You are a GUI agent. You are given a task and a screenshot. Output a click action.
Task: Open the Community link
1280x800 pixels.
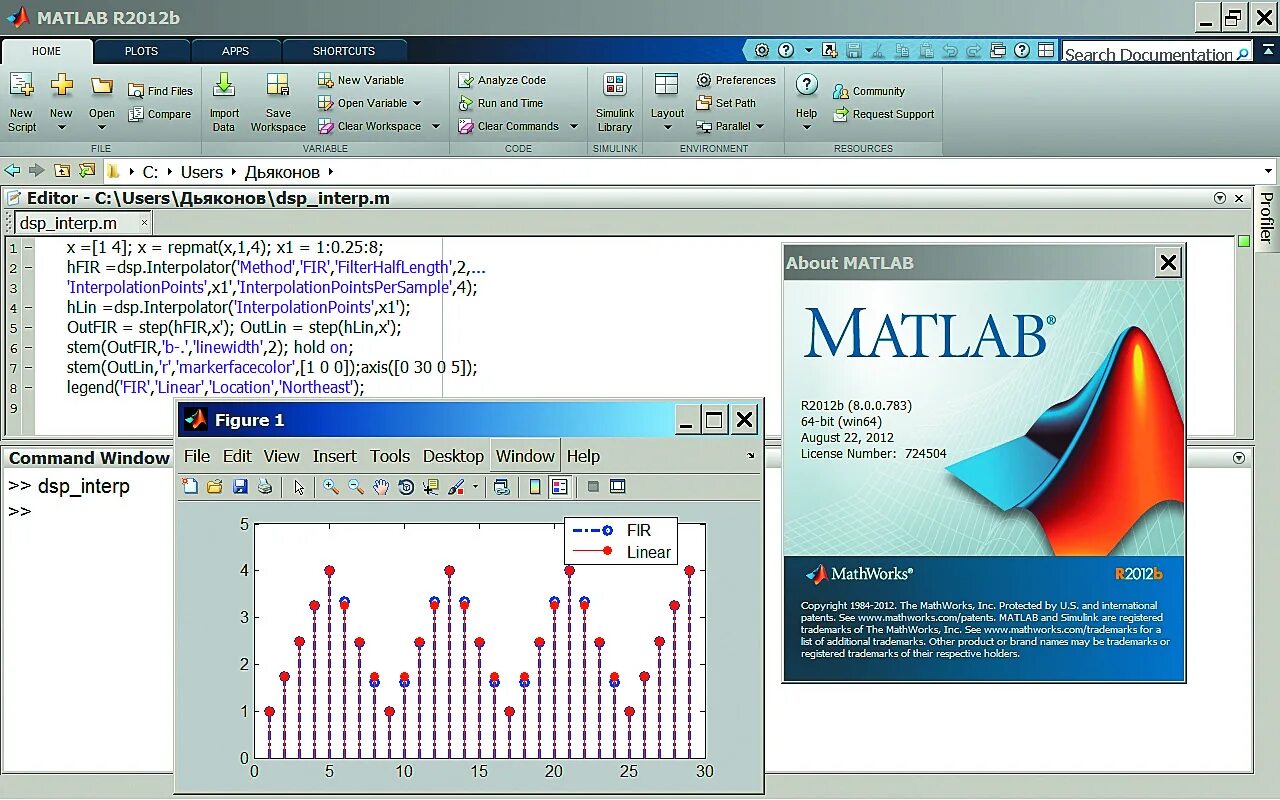tap(868, 91)
